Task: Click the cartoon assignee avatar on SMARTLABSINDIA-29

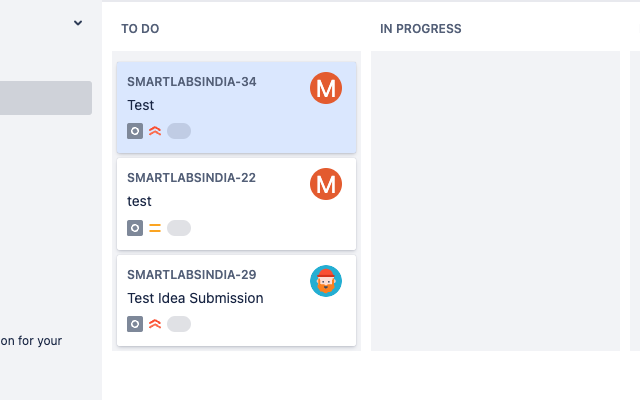Action: pyautogui.click(x=326, y=281)
